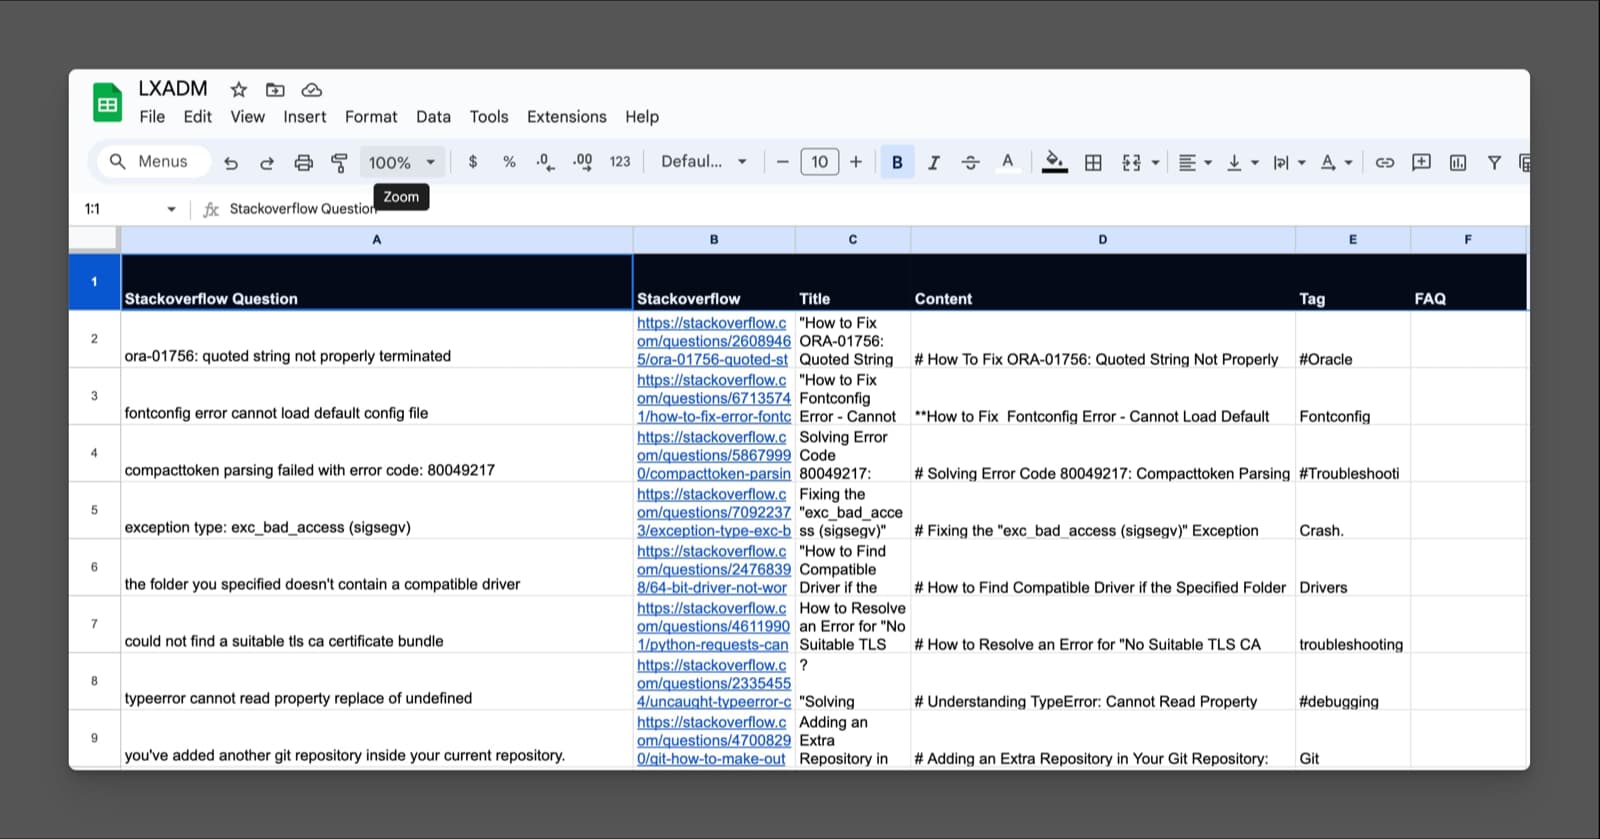Redo the last action

267,162
